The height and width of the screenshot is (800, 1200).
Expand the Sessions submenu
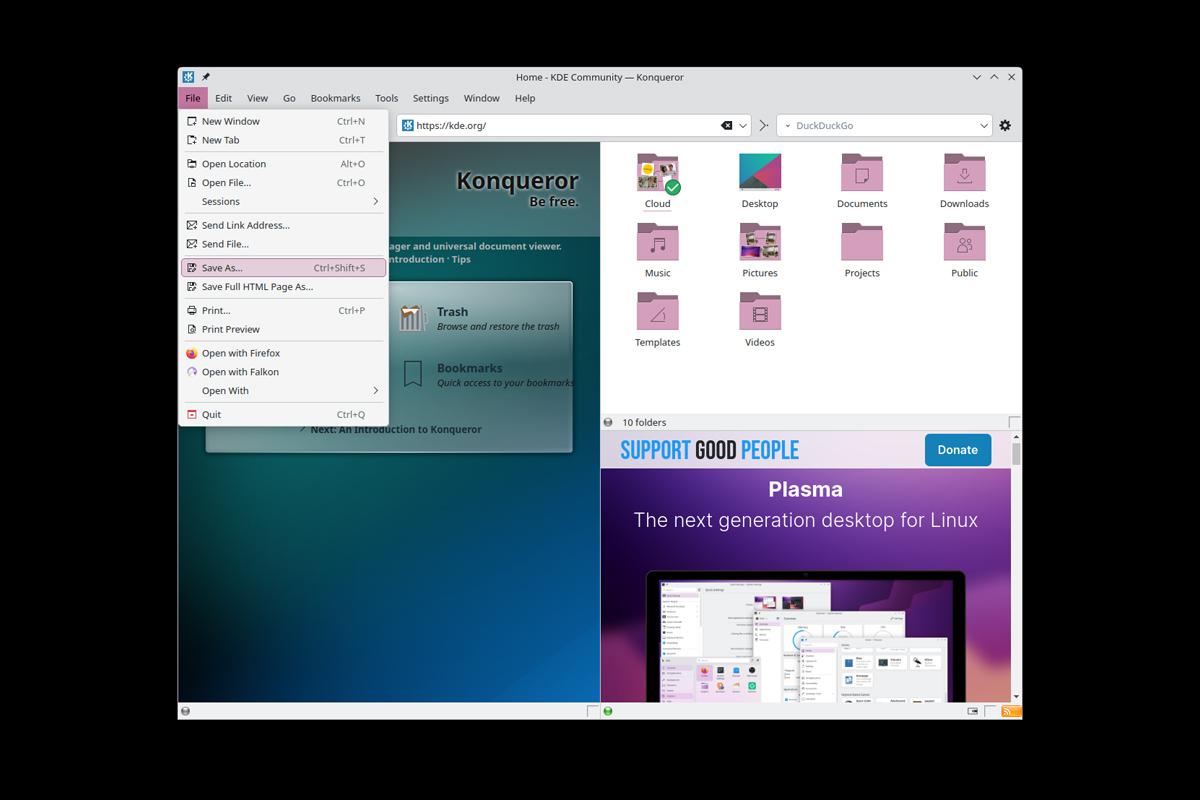point(283,201)
